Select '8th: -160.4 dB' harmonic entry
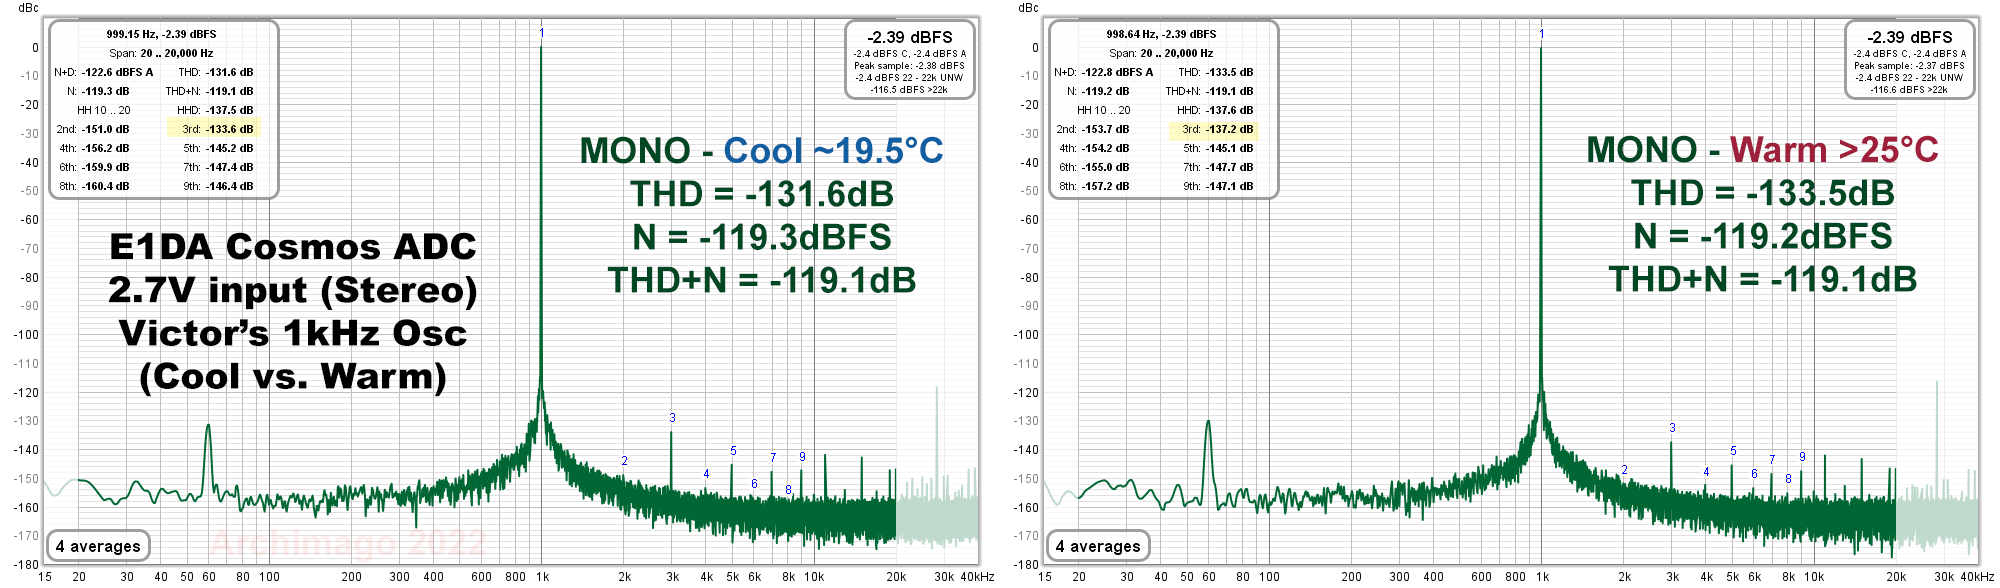 point(94,186)
